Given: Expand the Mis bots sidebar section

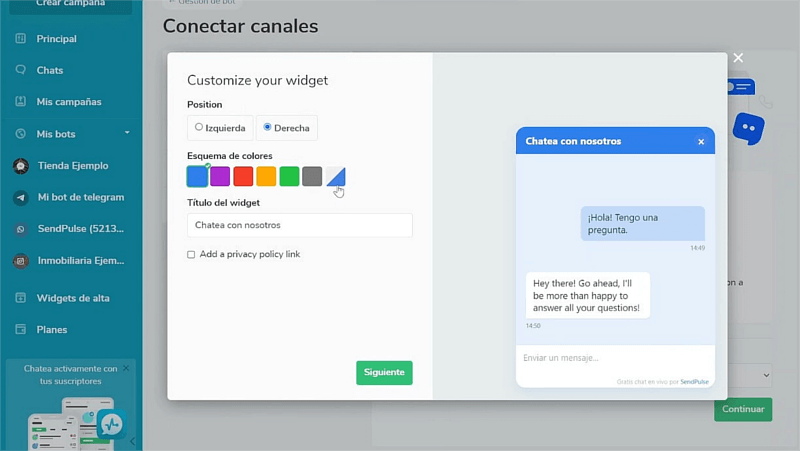Looking at the screenshot, I should pos(127,133).
